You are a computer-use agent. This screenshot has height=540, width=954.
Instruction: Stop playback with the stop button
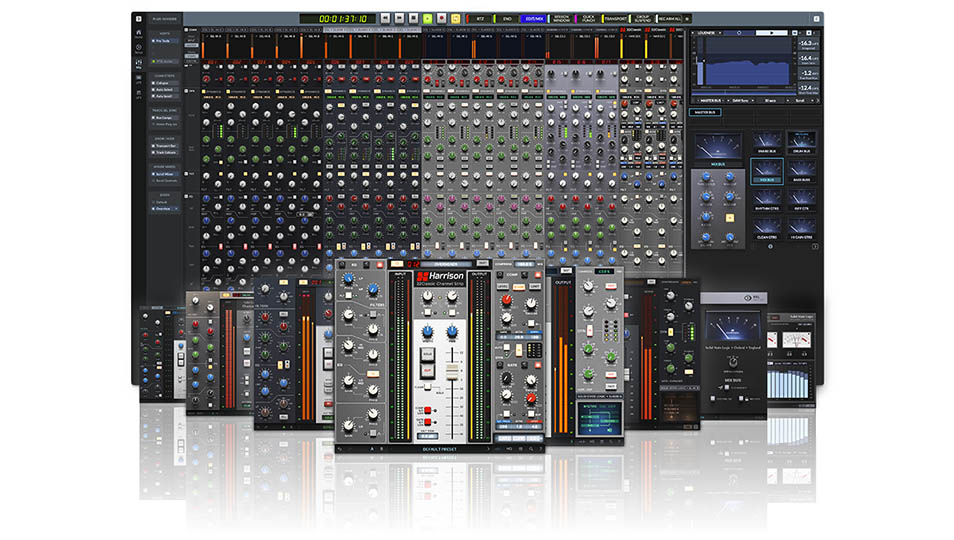(413, 19)
